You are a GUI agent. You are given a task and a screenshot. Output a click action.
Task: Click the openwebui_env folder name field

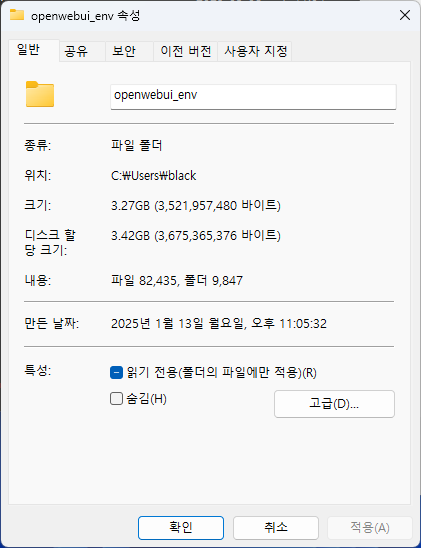pyautogui.click(x=253, y=96)
